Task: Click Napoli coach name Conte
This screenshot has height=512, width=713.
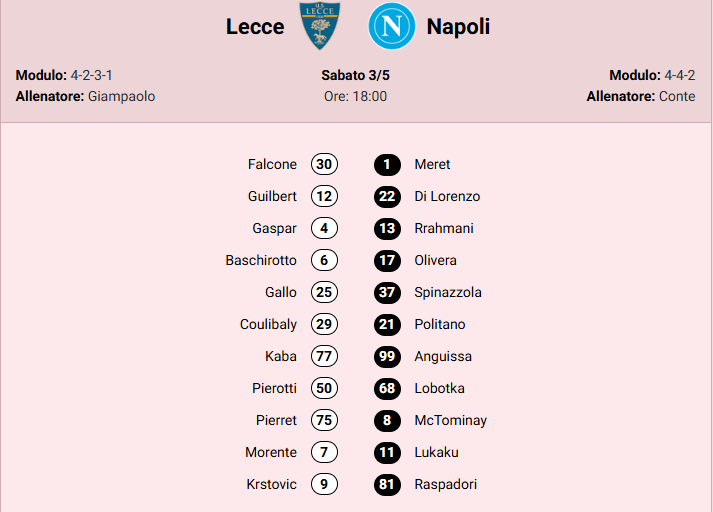Action: pos(677,97)
